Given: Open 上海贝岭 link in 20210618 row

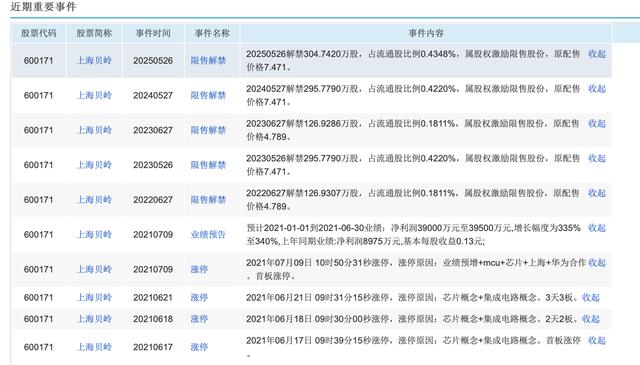Looking at the screenshot, I should pos(94,319).
